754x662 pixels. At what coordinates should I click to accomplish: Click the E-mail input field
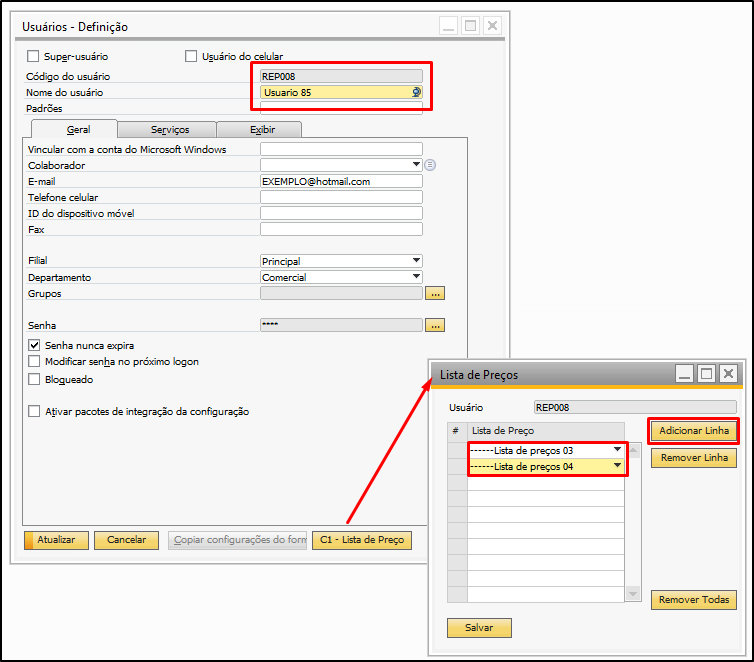341,181
